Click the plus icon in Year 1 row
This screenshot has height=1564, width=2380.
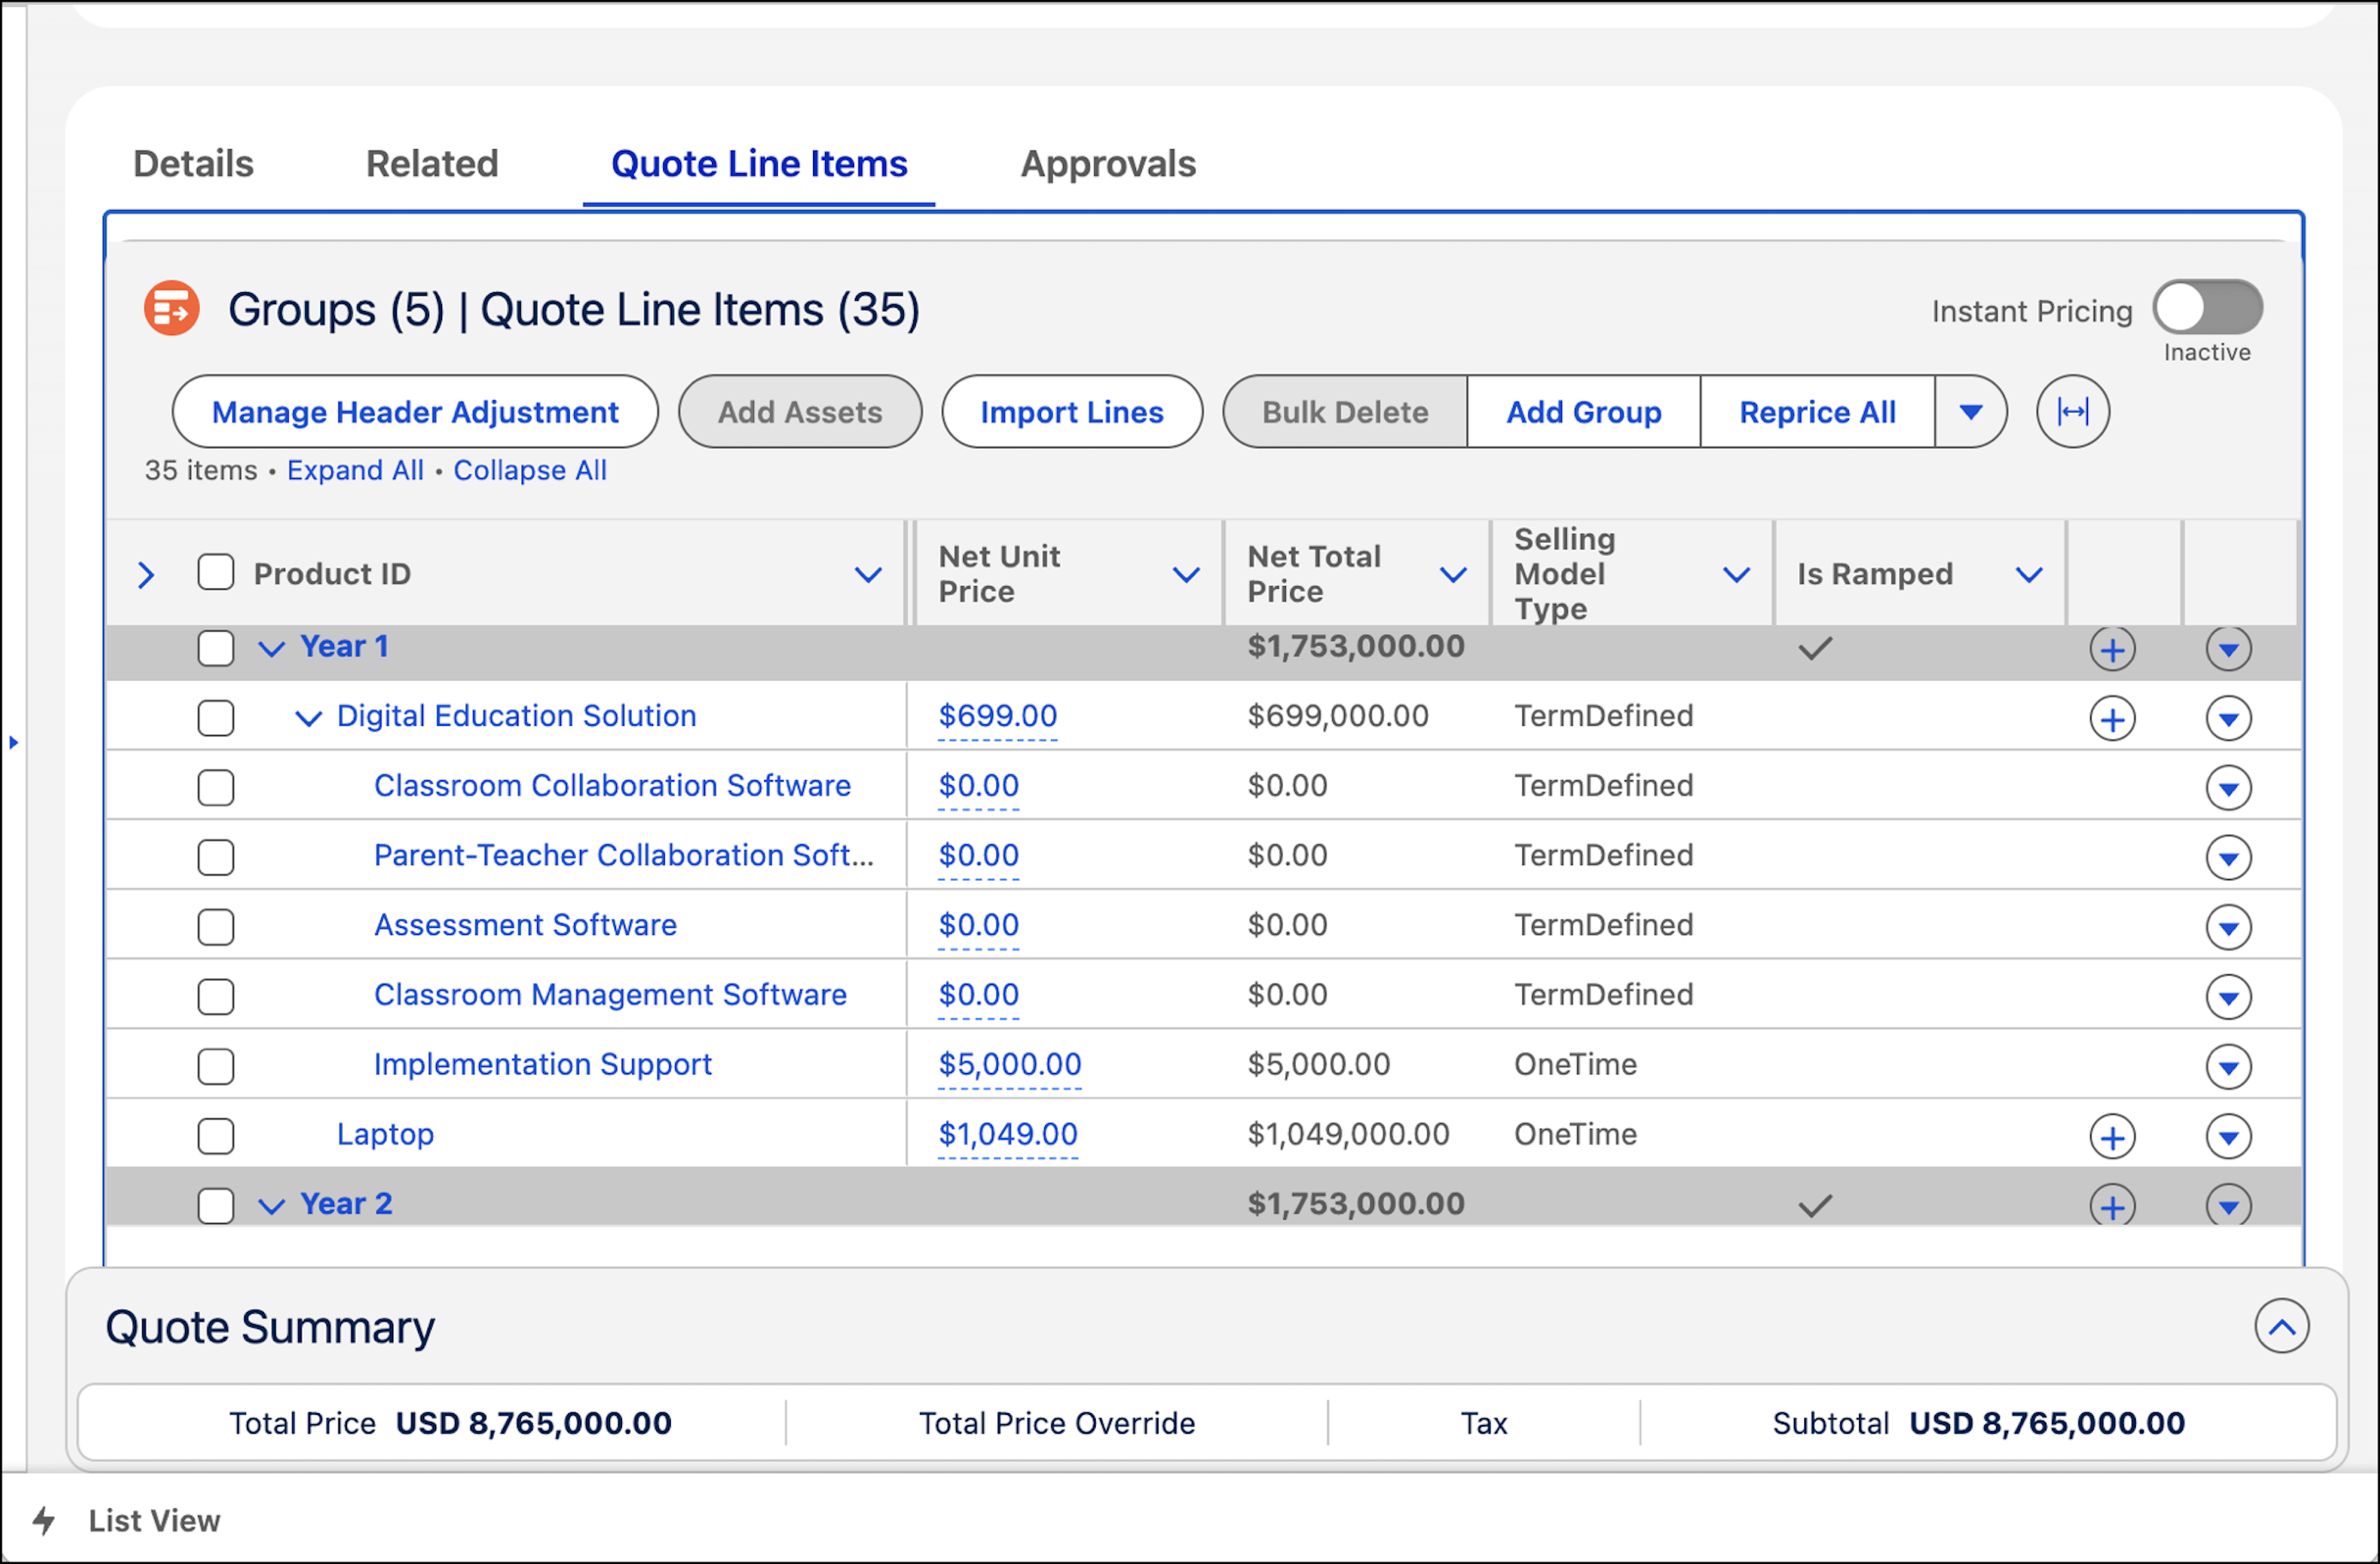(x=2112, y=649)
